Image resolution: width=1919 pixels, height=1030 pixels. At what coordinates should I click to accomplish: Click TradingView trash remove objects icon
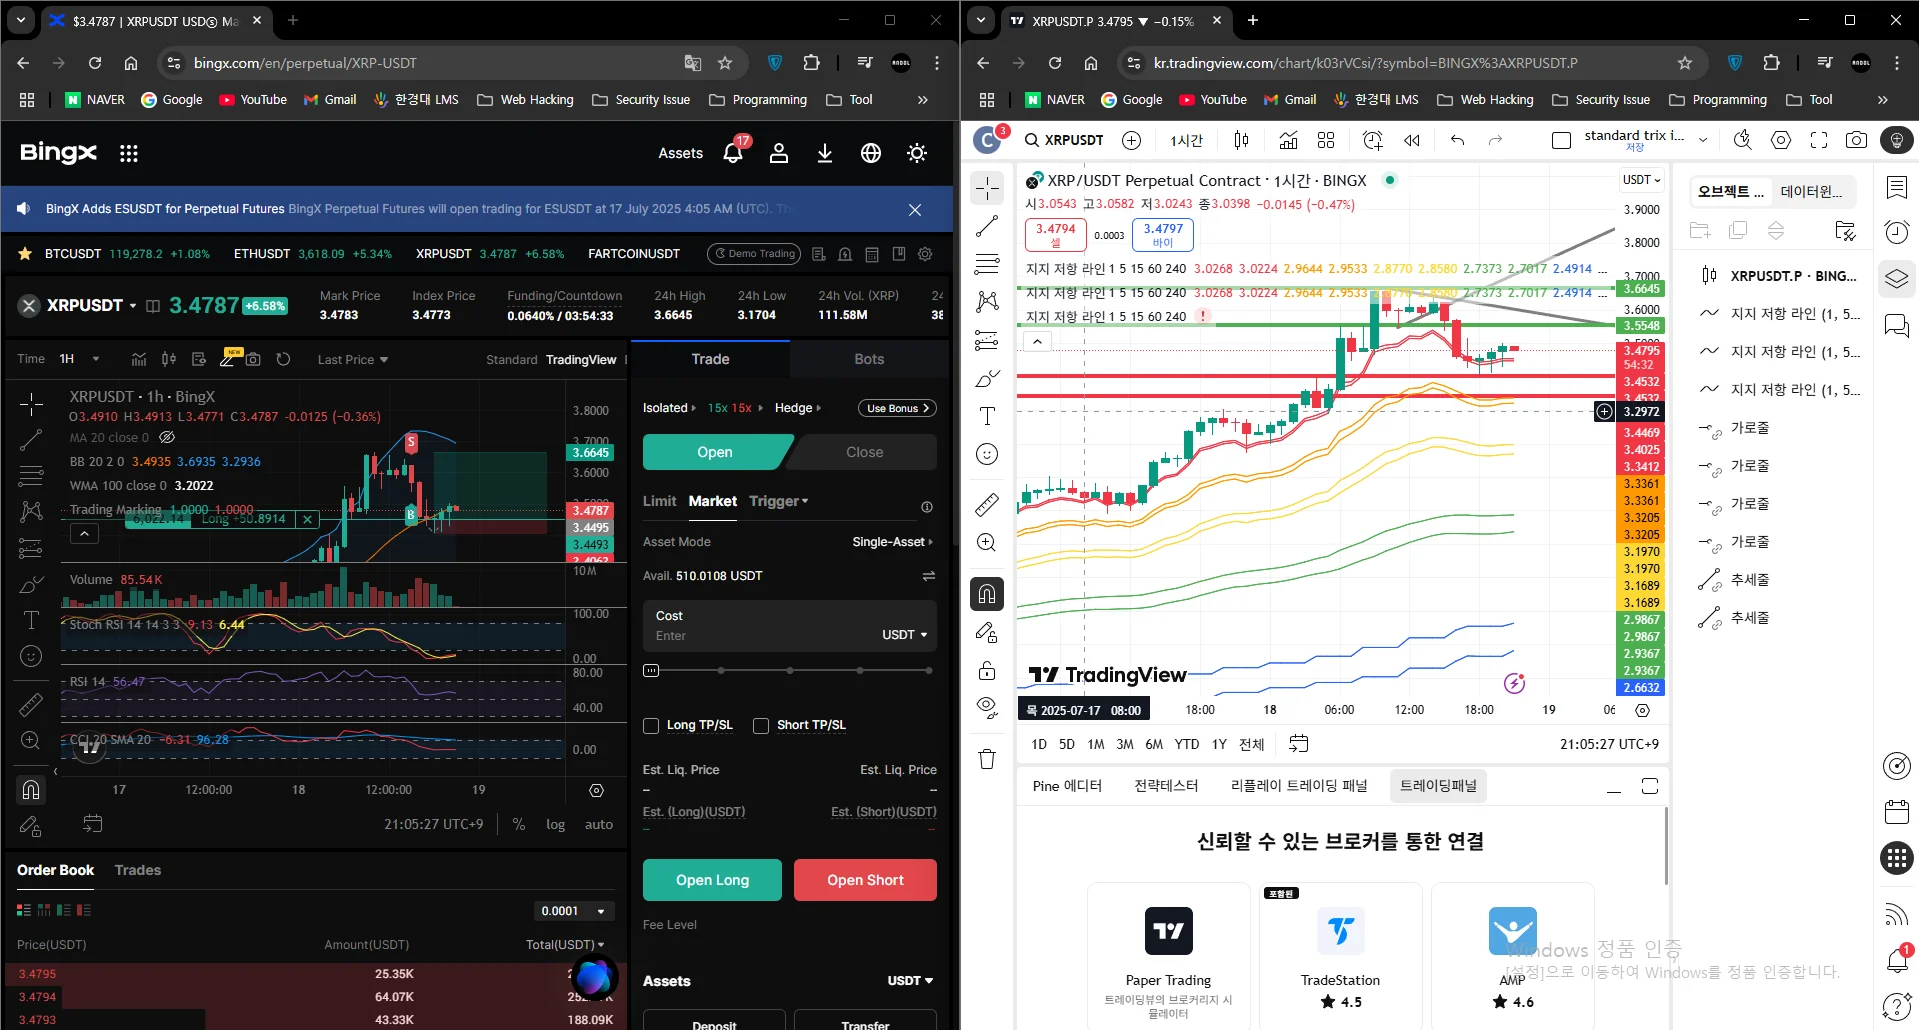(987, 759)
